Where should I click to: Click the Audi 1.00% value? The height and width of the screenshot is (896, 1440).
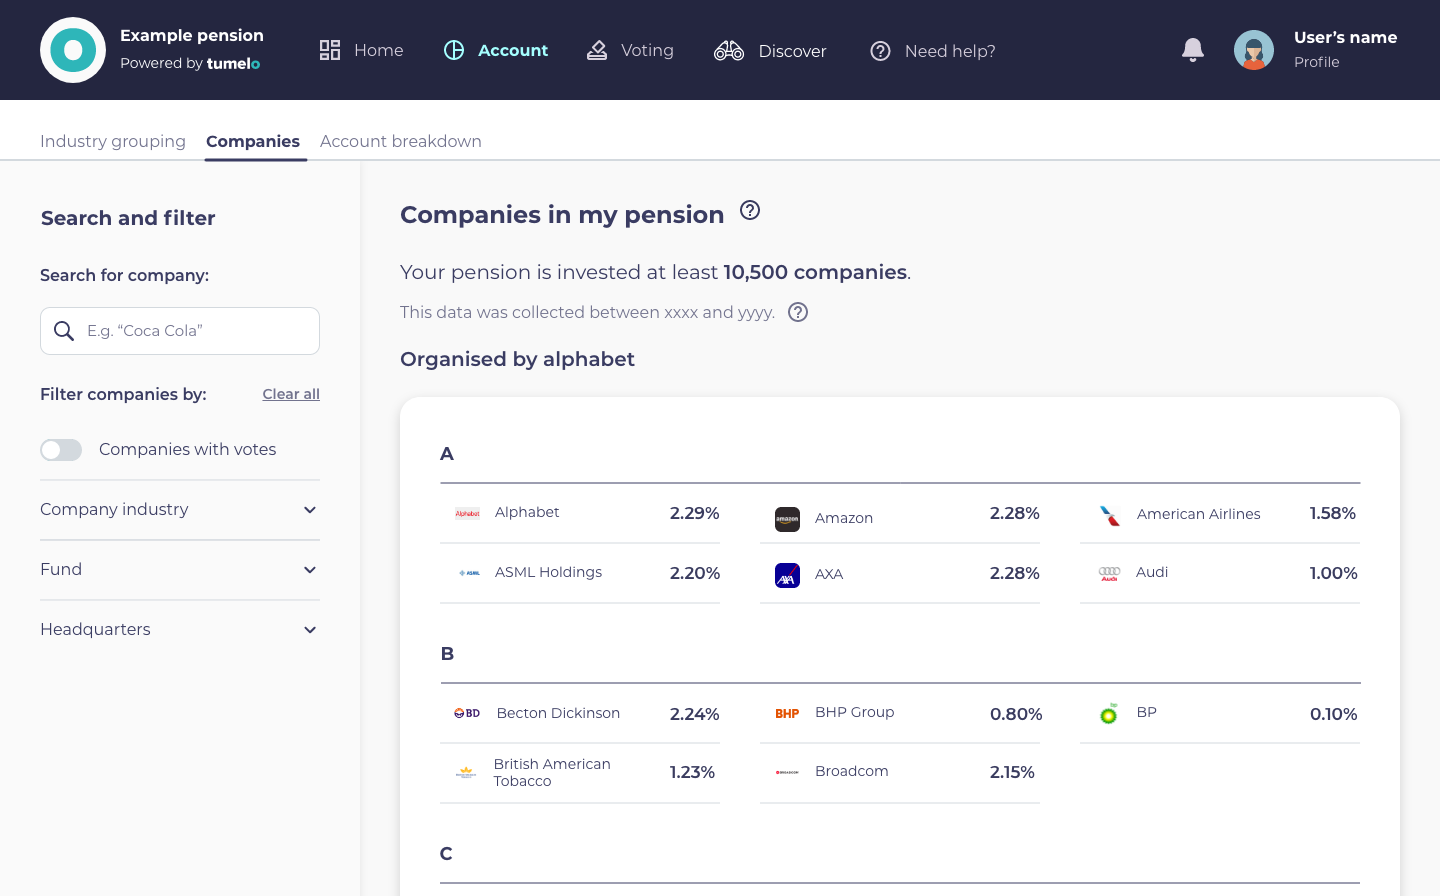[x=1334, y=573]
